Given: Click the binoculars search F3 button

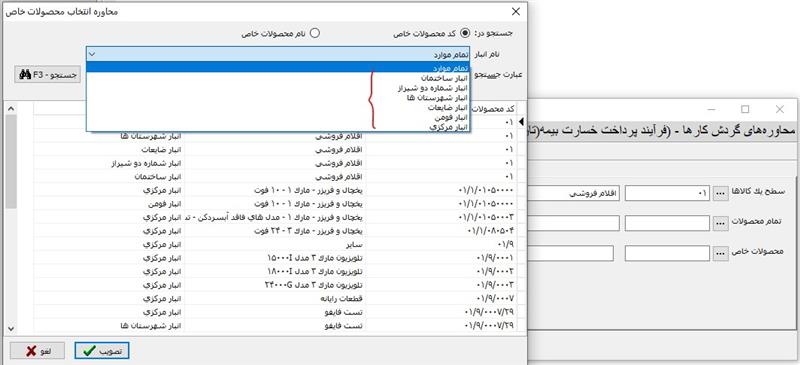Looking at the screenshot, I should pos(48,75).
